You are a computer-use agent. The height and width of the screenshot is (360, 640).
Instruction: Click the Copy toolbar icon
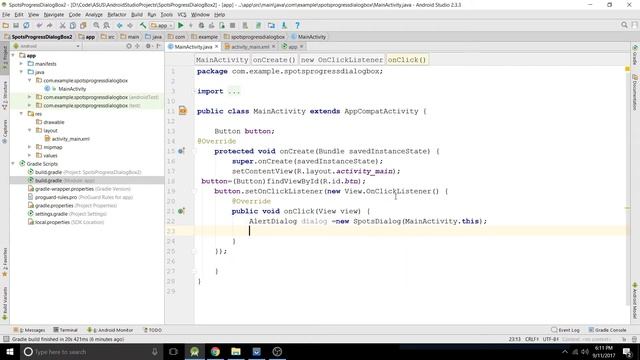tap(73, 25)
